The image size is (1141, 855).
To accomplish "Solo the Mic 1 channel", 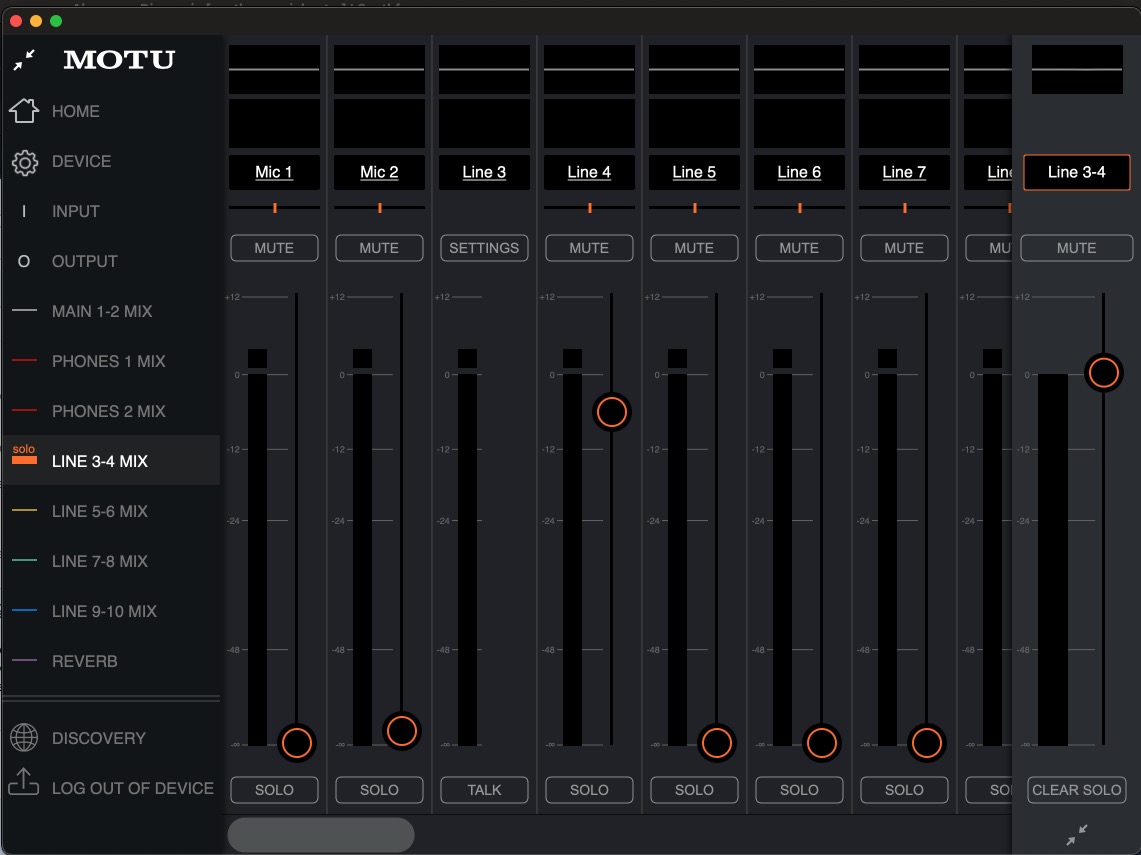I will [274, 790].
